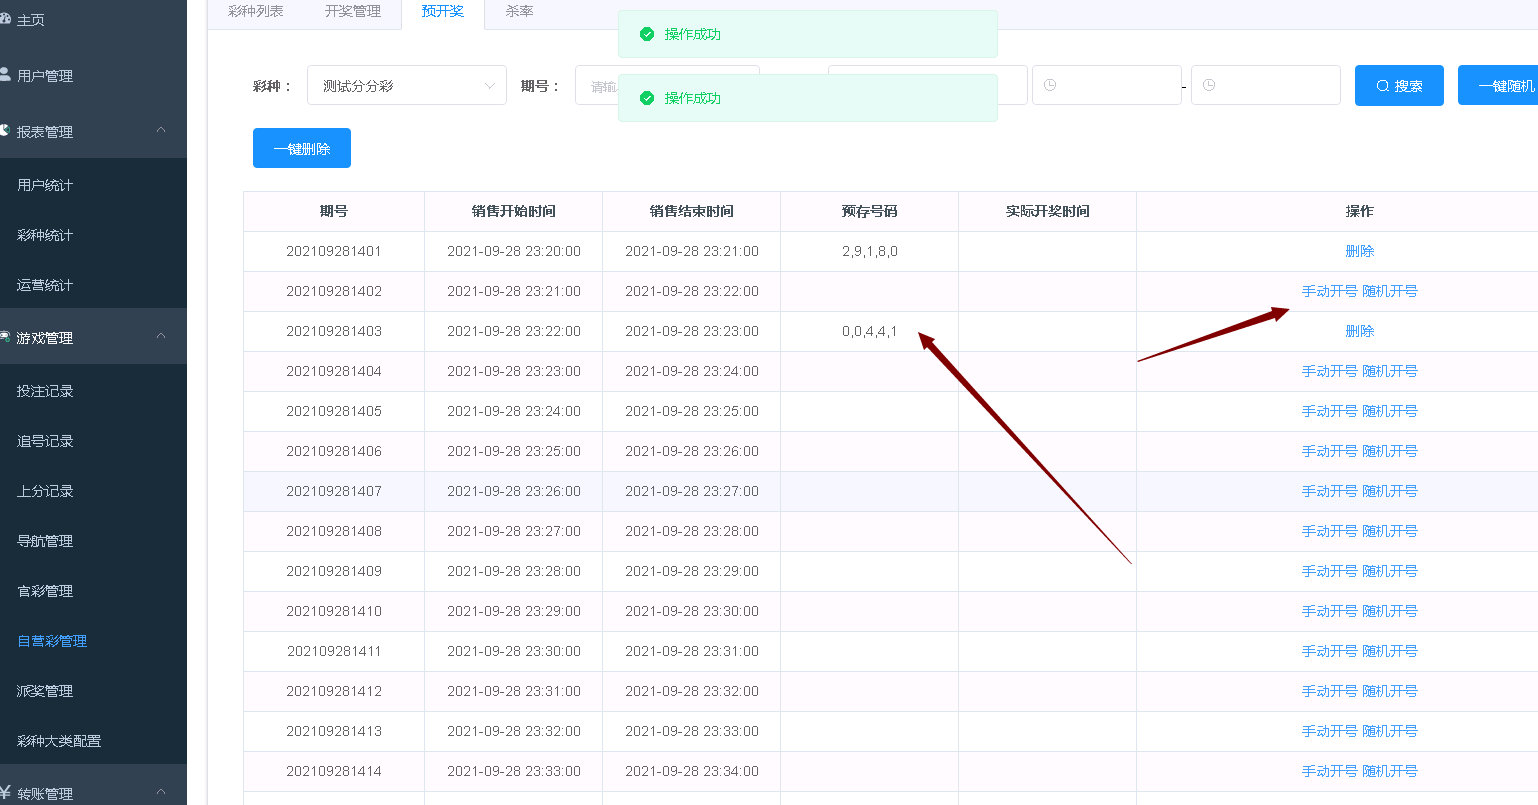Switch to the 开奖管理 tab

coord(352,12)
